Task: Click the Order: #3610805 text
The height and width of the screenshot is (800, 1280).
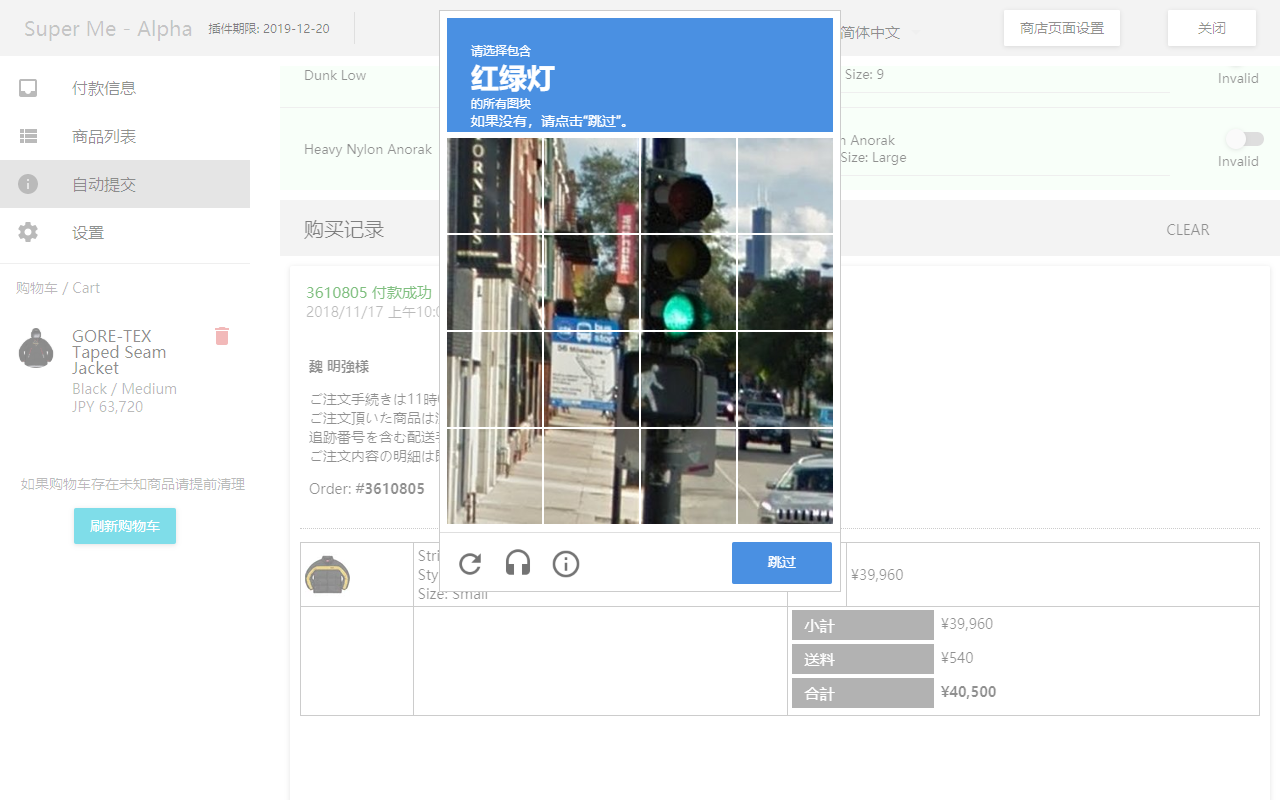Action: coord(367,489)
